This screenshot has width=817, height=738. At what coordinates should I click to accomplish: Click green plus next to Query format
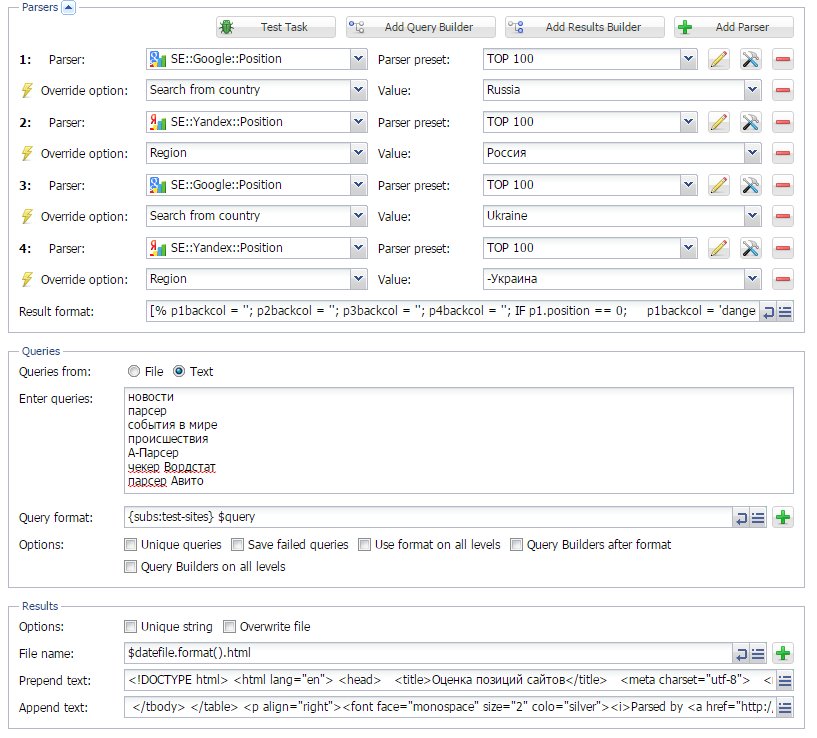(x=783, y=517)
